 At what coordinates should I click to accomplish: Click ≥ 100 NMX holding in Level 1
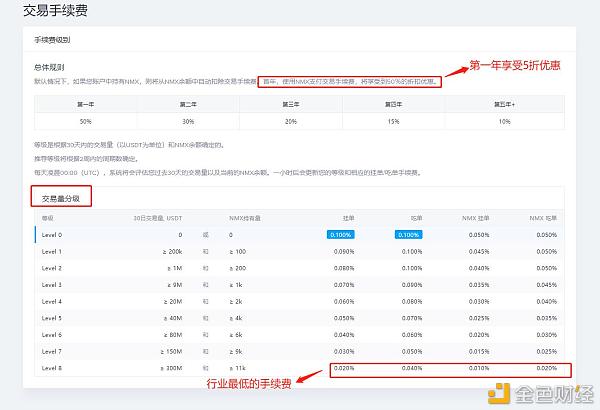tap(238, 252)
